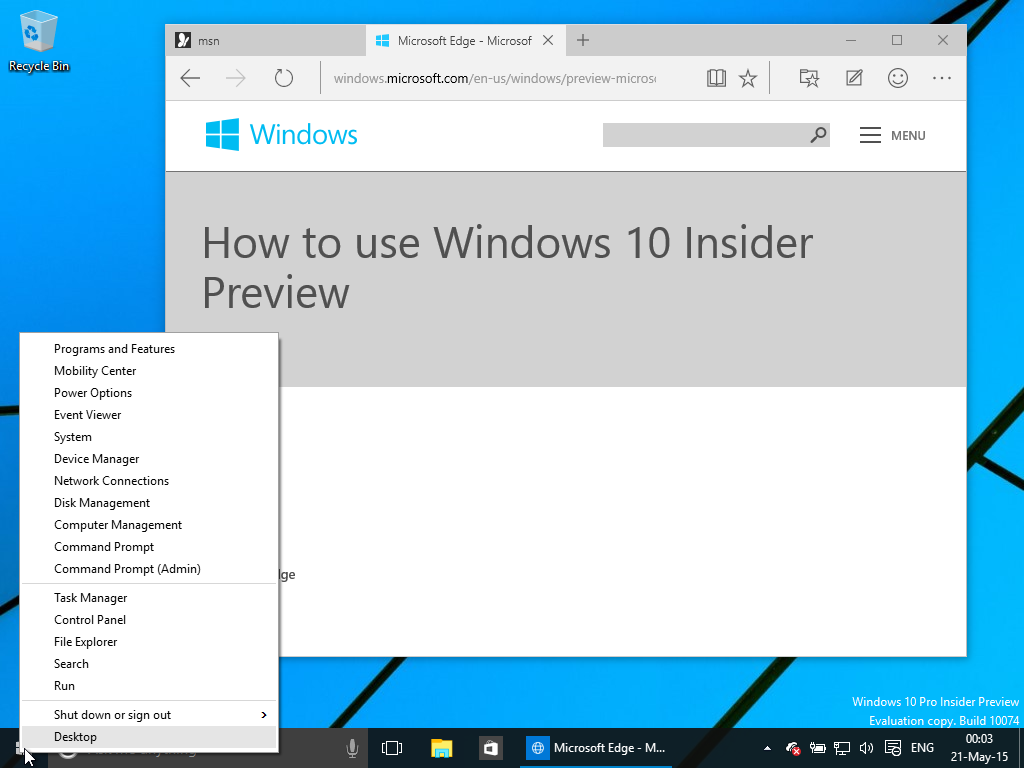Open the hamburger MENU on Windows site
Viewport: 1024px width, 768px height.
point(893,135)
